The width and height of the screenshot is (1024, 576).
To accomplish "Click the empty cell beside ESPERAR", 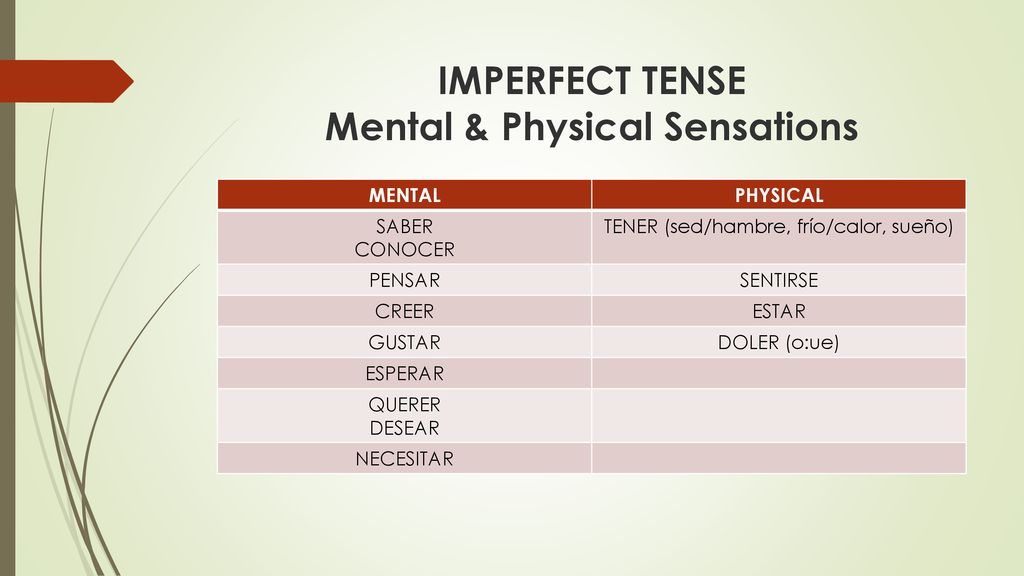I will (778, 374).
